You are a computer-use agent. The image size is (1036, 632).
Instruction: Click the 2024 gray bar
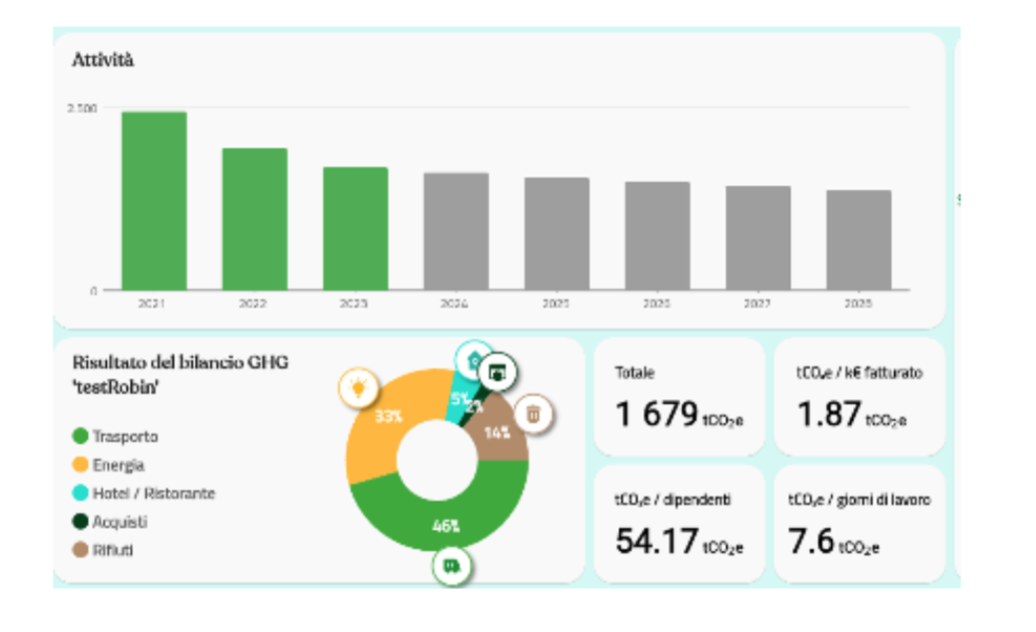(456, 231)
